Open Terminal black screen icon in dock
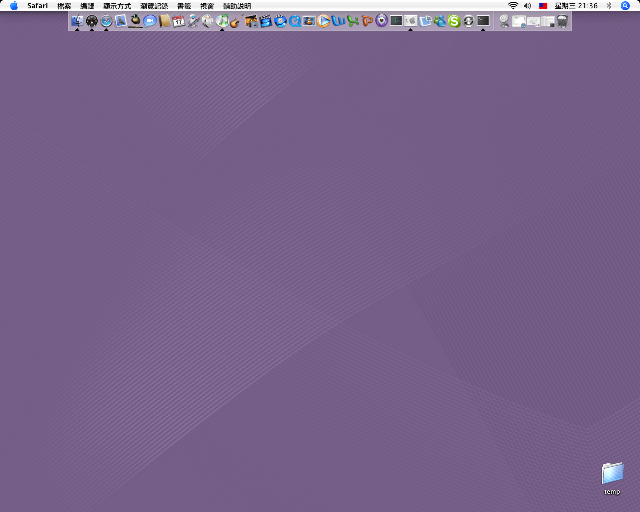This screenshot has height=512, width=640. [x=483, y=21]
